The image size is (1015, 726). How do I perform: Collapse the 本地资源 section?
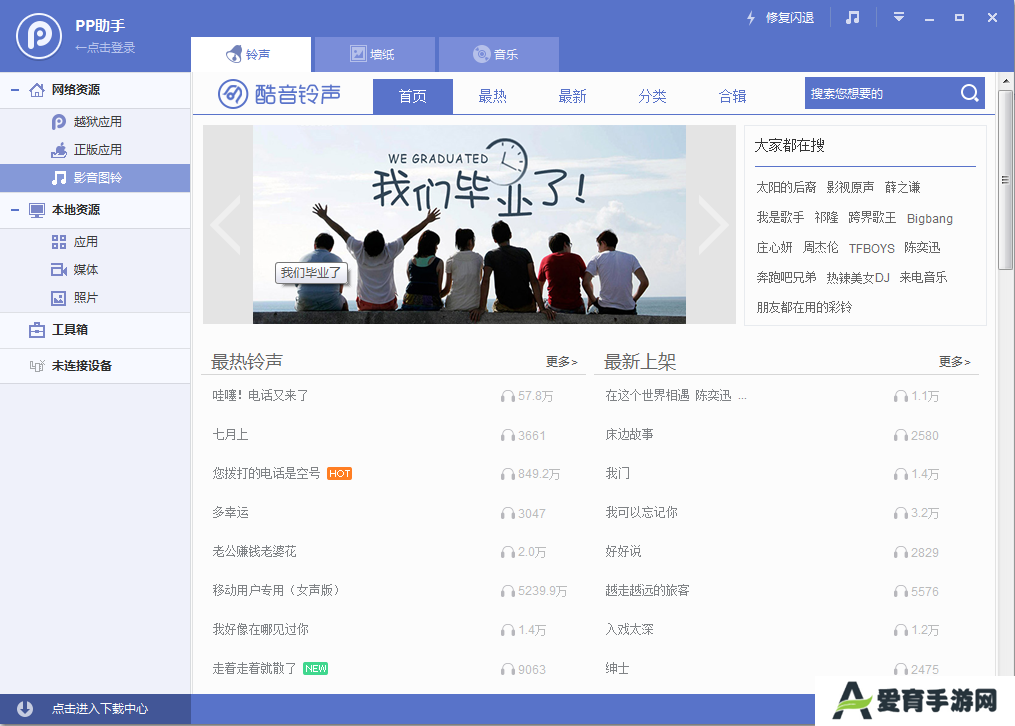[15, 210]
